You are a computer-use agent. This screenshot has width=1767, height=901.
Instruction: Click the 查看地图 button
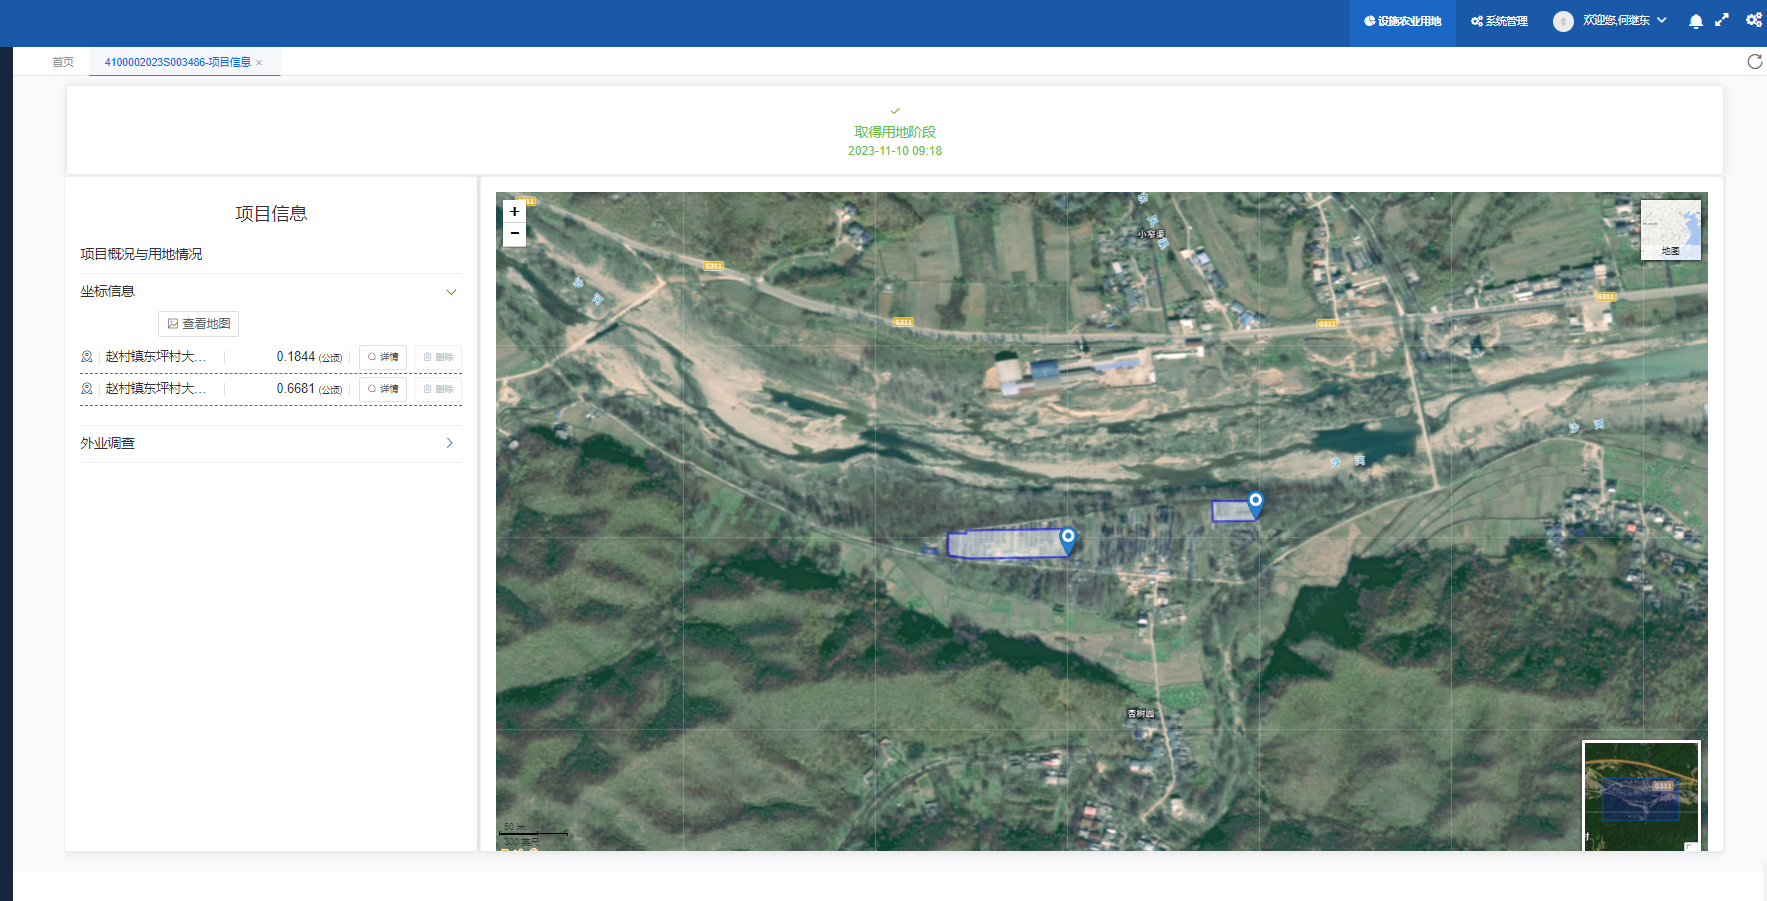point(198,324)
